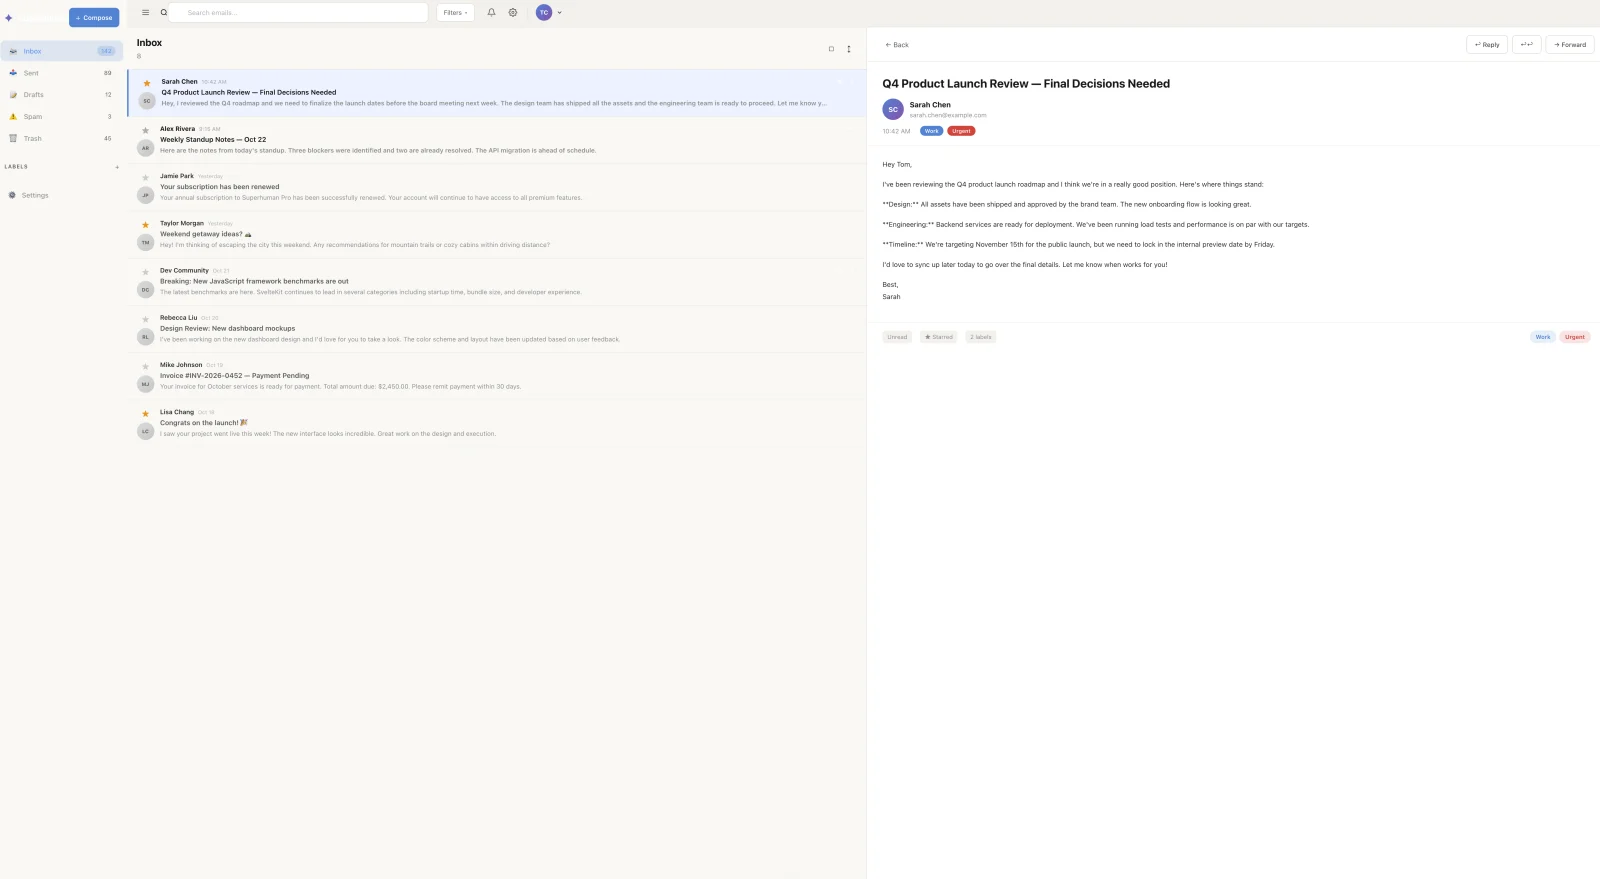
Task: Click the app logo sparkle icon
Action: pyautogui.click(x=9, y=18)
